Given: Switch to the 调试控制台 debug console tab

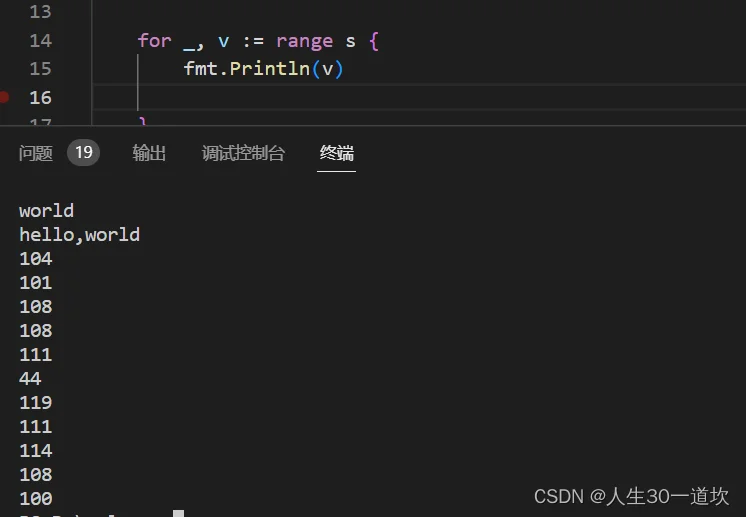Looking at the screenshot, I should point(243,153).
